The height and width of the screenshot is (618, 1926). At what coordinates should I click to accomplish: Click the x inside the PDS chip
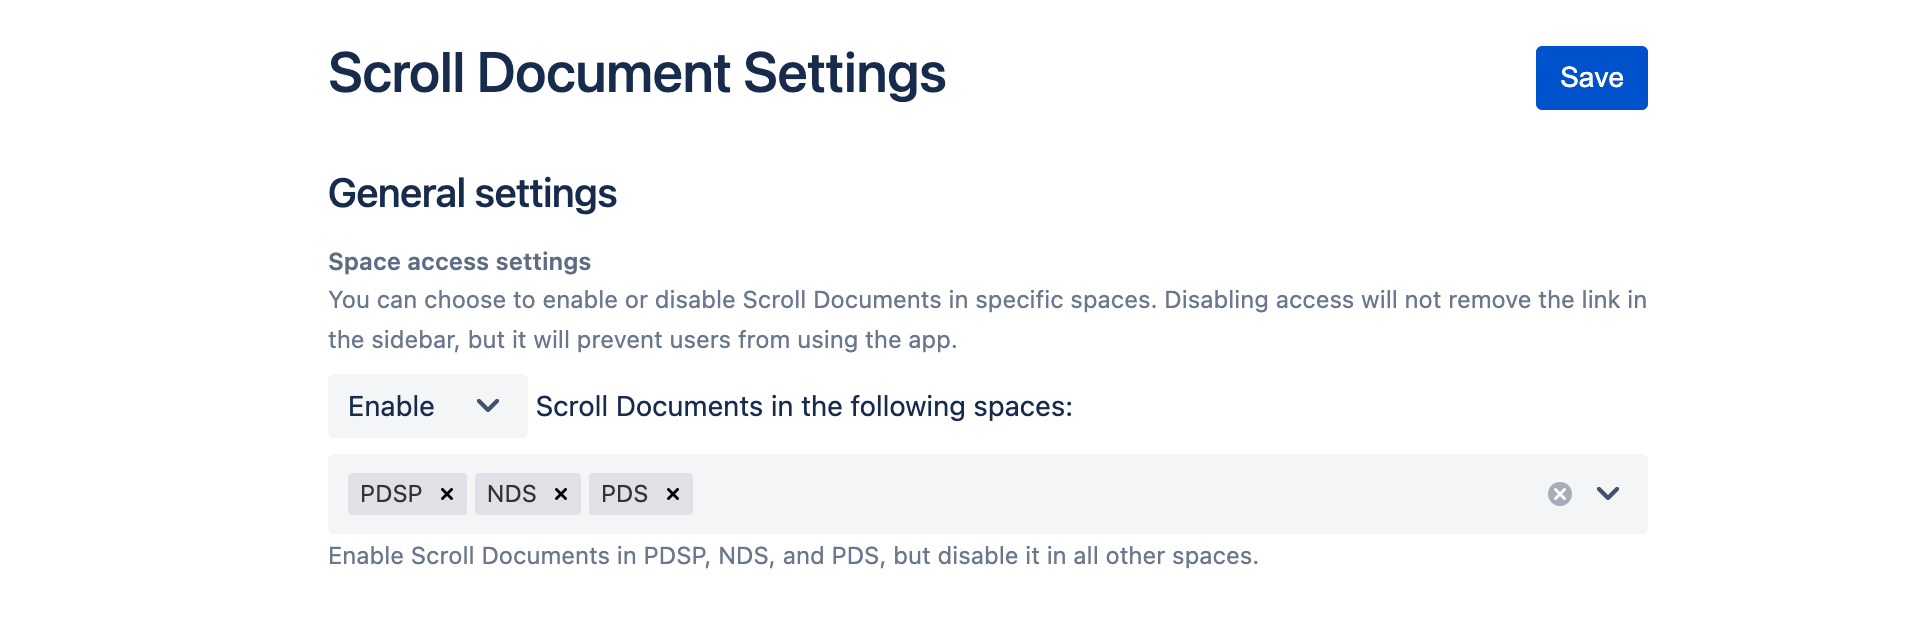pyautogui.click(x=672, y=493)
